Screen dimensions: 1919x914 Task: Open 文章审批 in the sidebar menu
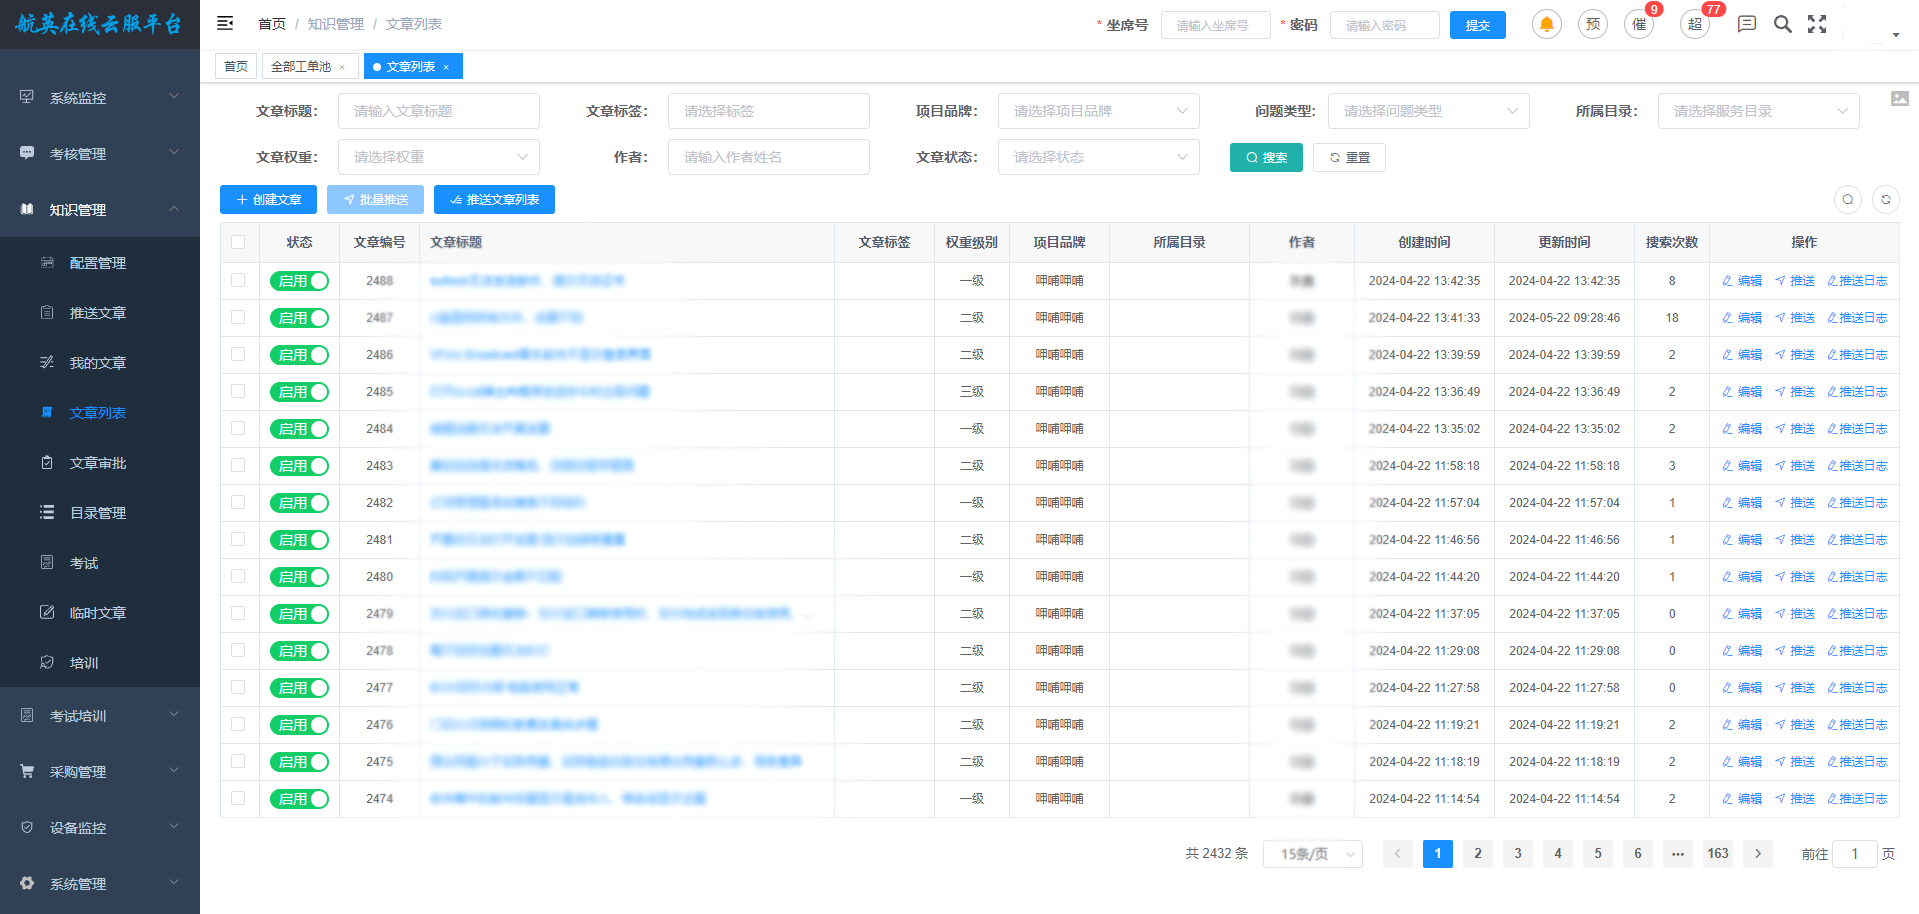point(98,463)
